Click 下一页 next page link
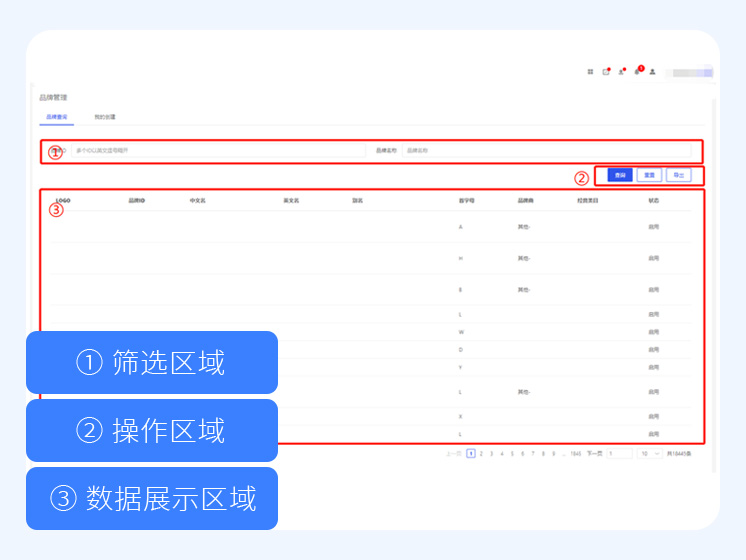This screenshot has height=560, width=746. [594, 454]
